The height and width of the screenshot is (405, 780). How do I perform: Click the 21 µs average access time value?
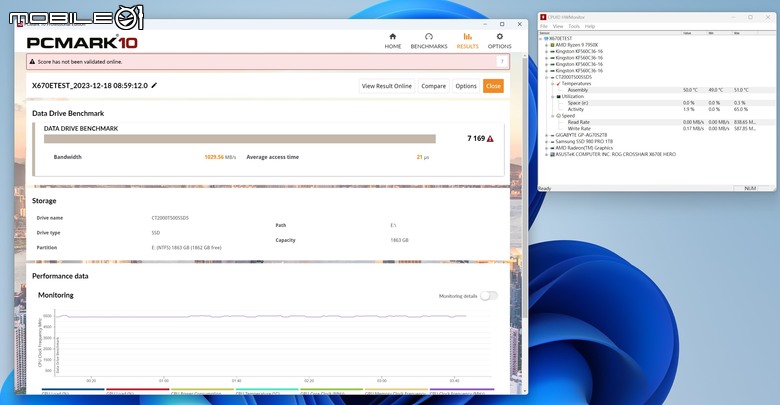(423, 157)
